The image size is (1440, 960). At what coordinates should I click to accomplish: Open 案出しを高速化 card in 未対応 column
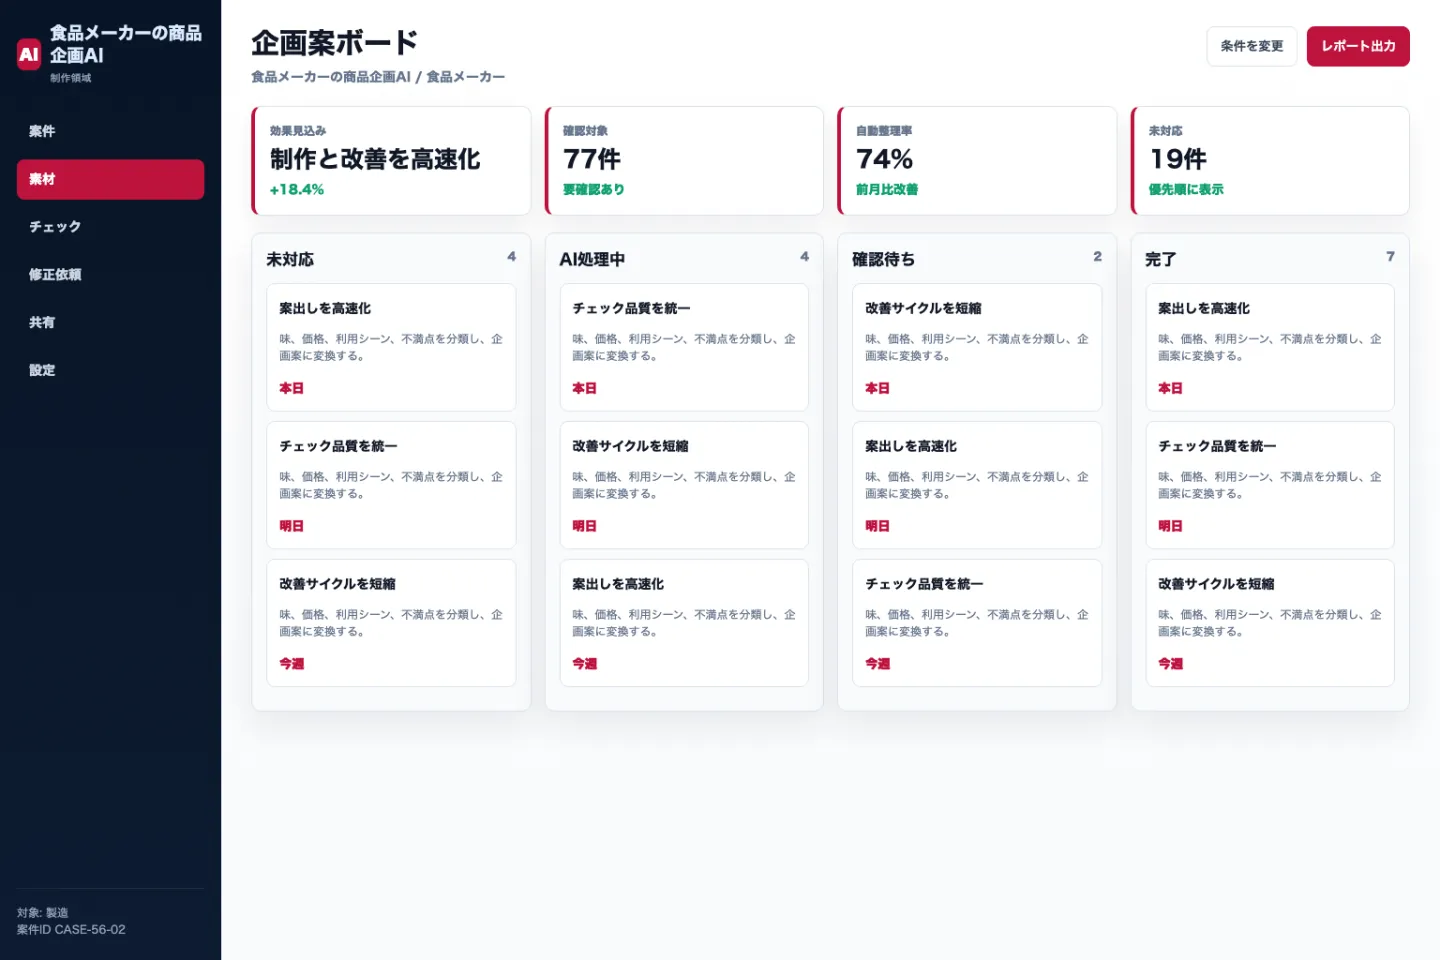391,347
